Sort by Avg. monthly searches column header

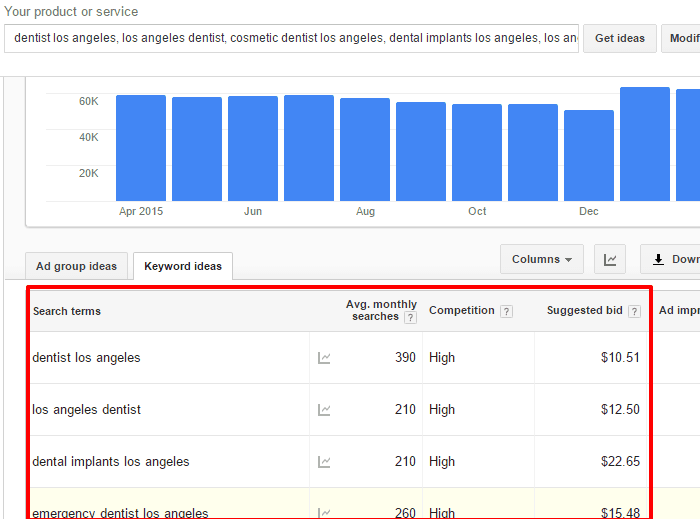point(381,310)
